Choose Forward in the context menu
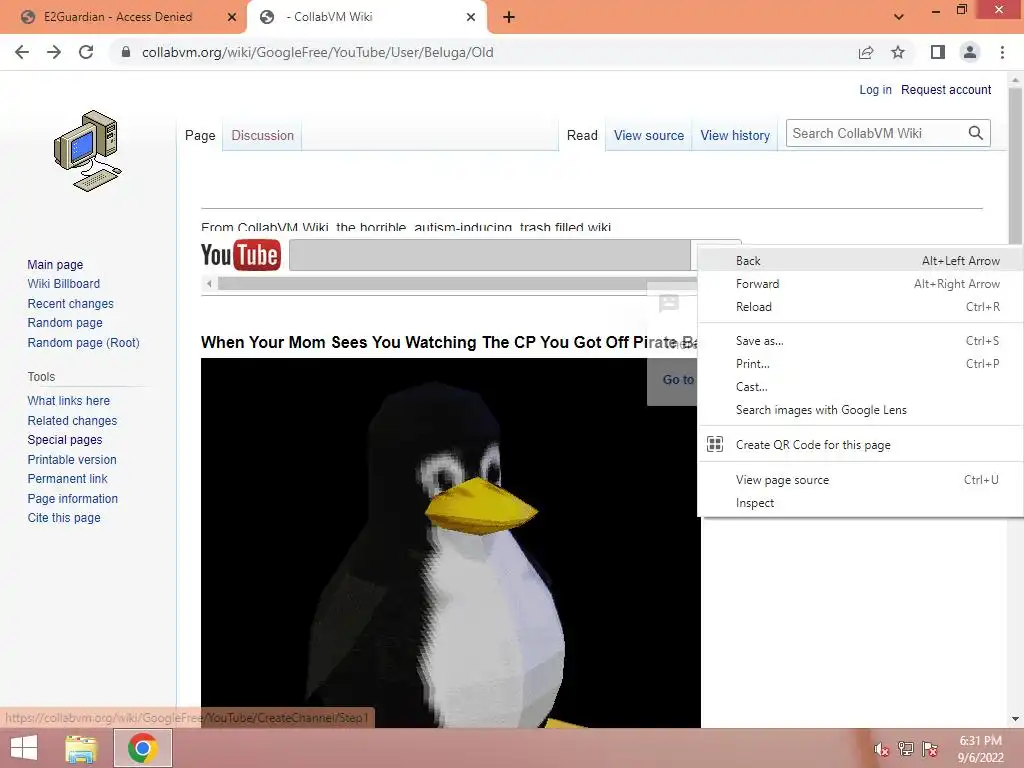 [x=860, y=283]
